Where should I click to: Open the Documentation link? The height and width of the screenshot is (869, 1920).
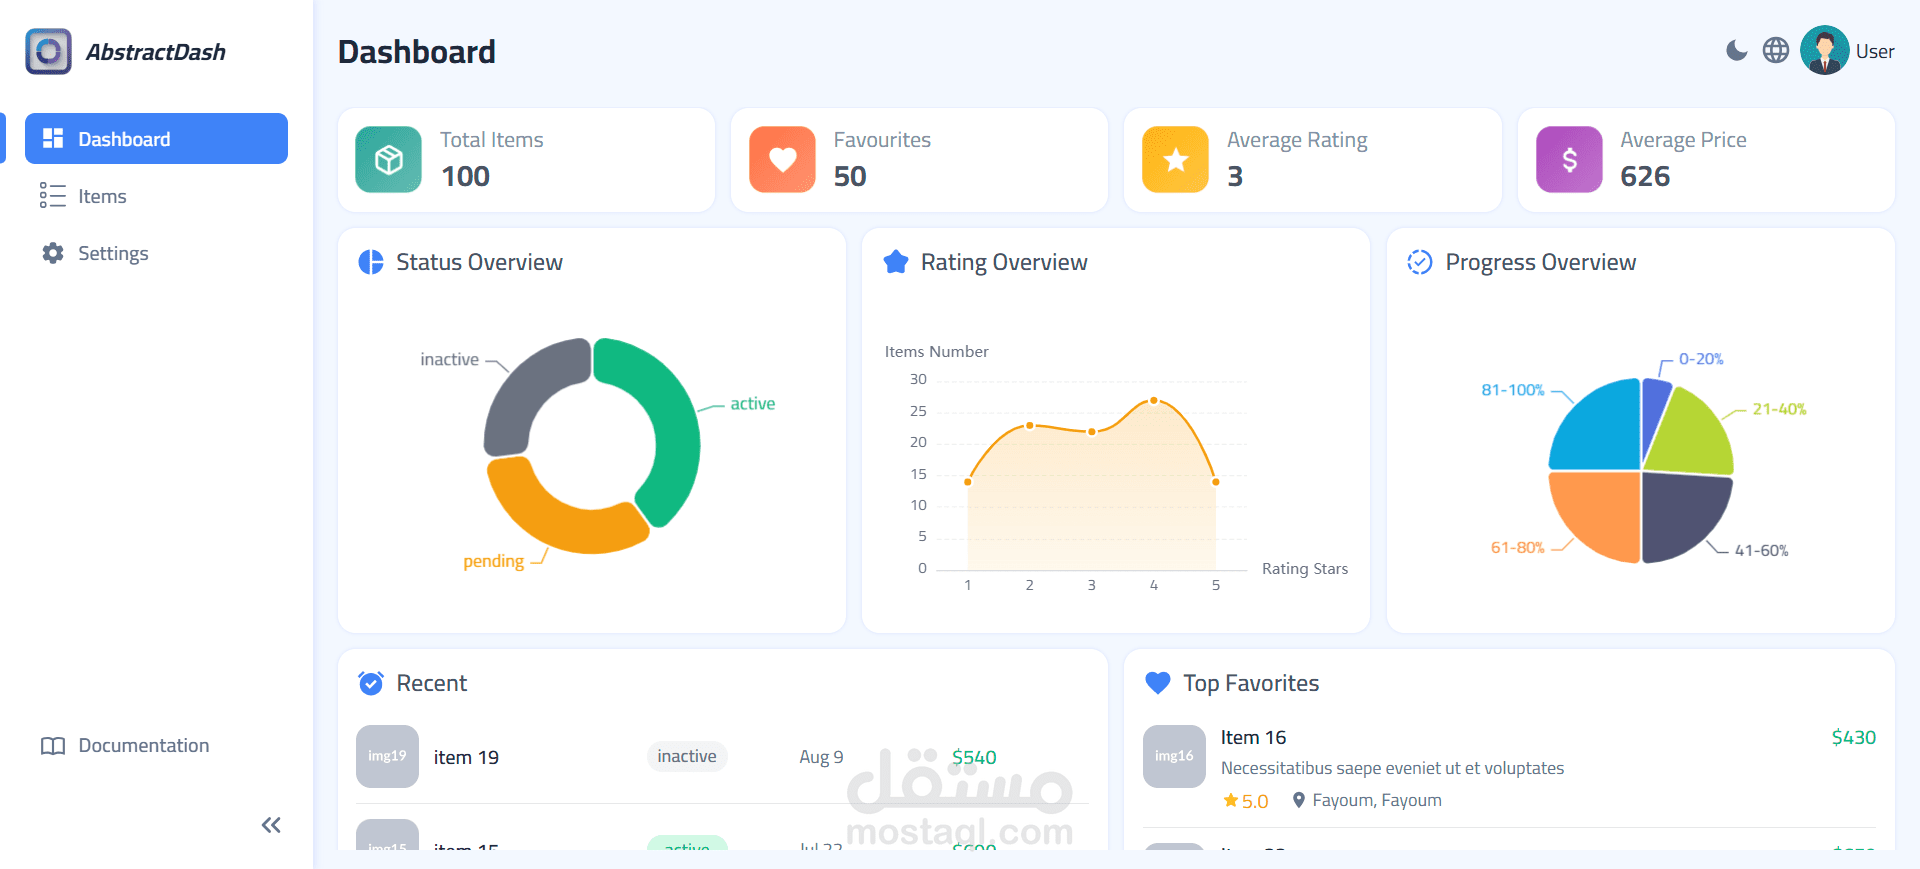(156, 745)
